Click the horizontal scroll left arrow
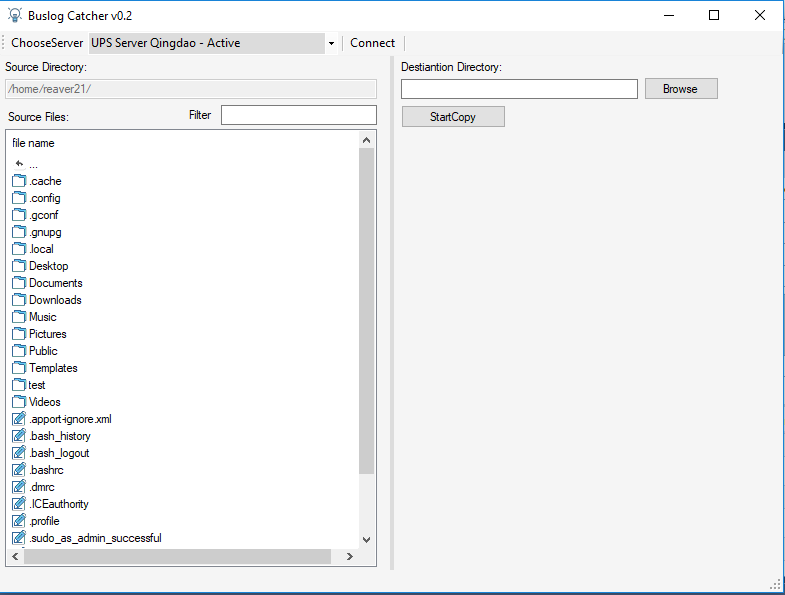This screenshot has width=785, height=595. tap(16, 556)
